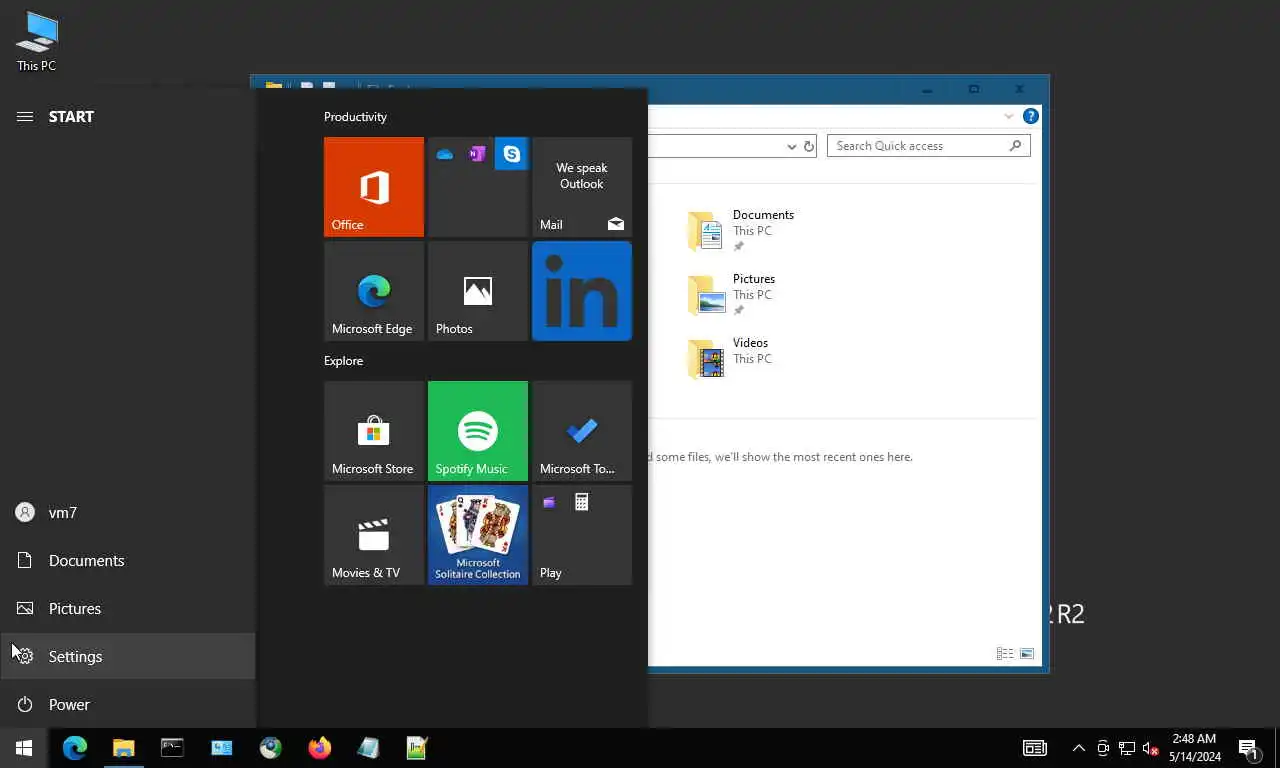1280x768 pixels.
Task: Open the Office tile
Action: (x=374, y=187)
